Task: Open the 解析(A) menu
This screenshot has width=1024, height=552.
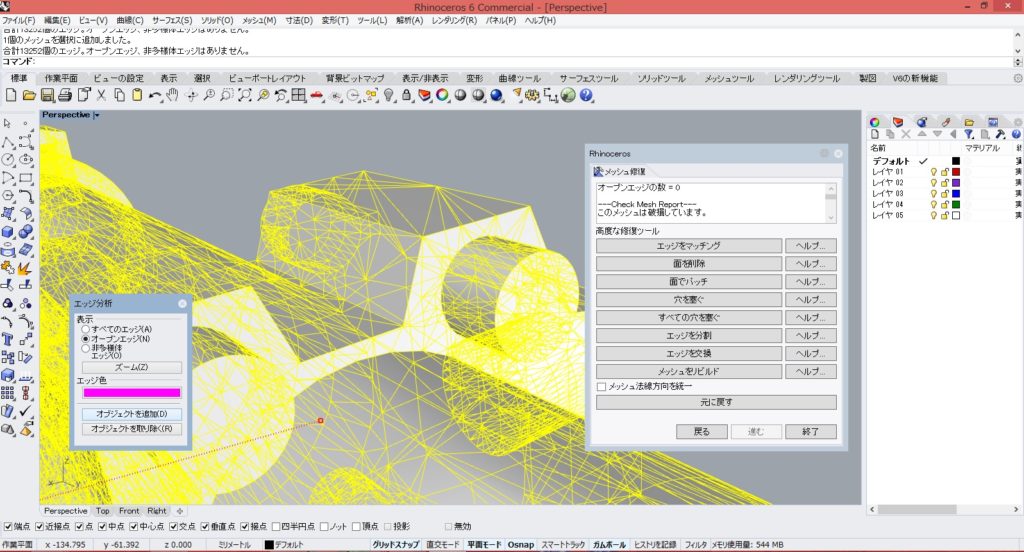Action: pyautogui.click(x=409, y=20)
